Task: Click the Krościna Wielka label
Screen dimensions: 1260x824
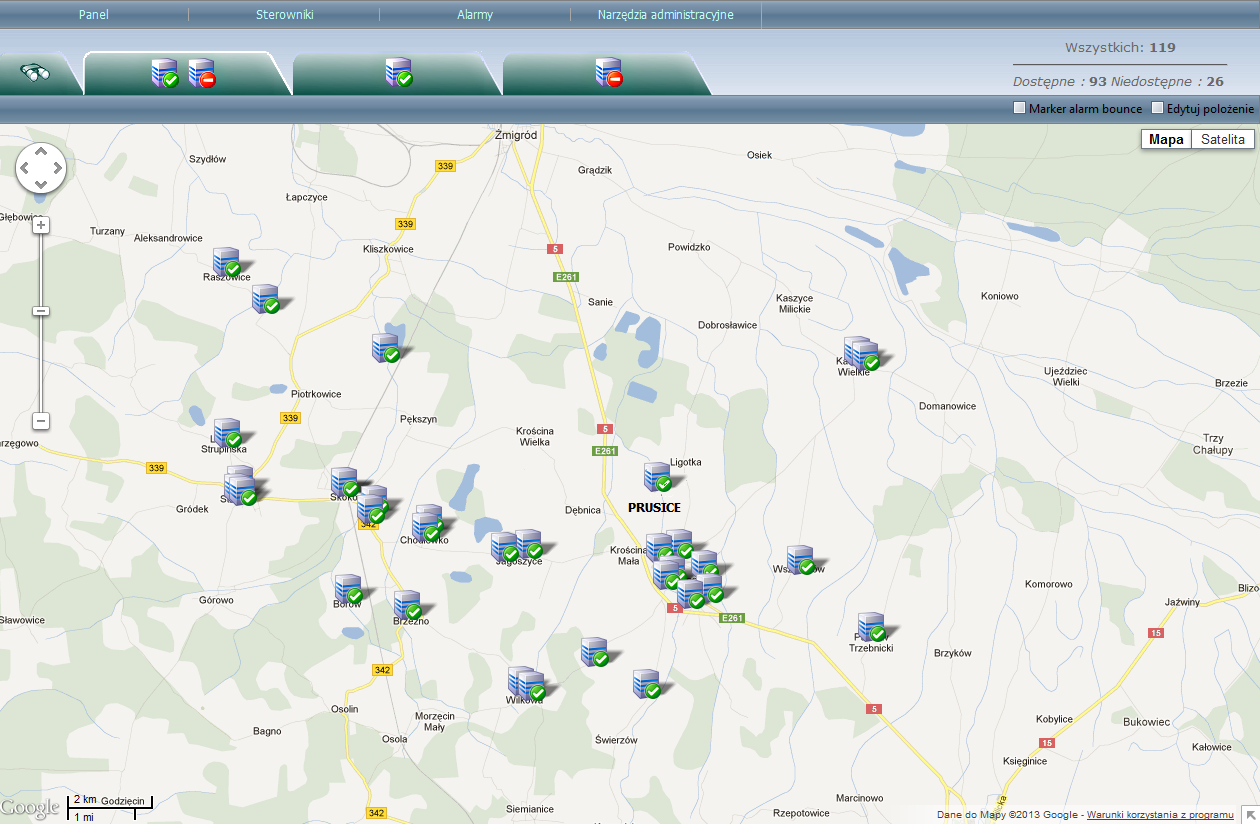Action: pos(535,436)
